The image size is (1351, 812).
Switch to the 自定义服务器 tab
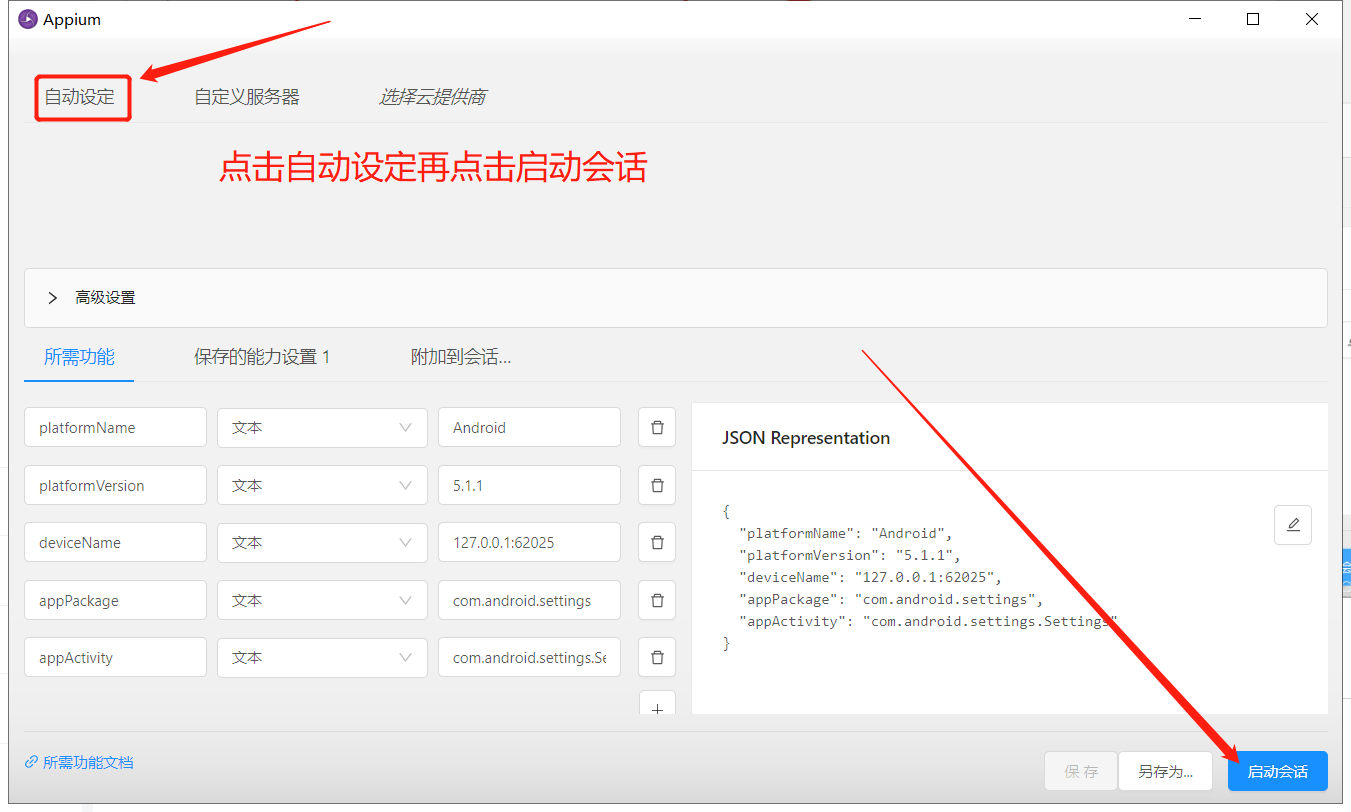click(244, 96)
